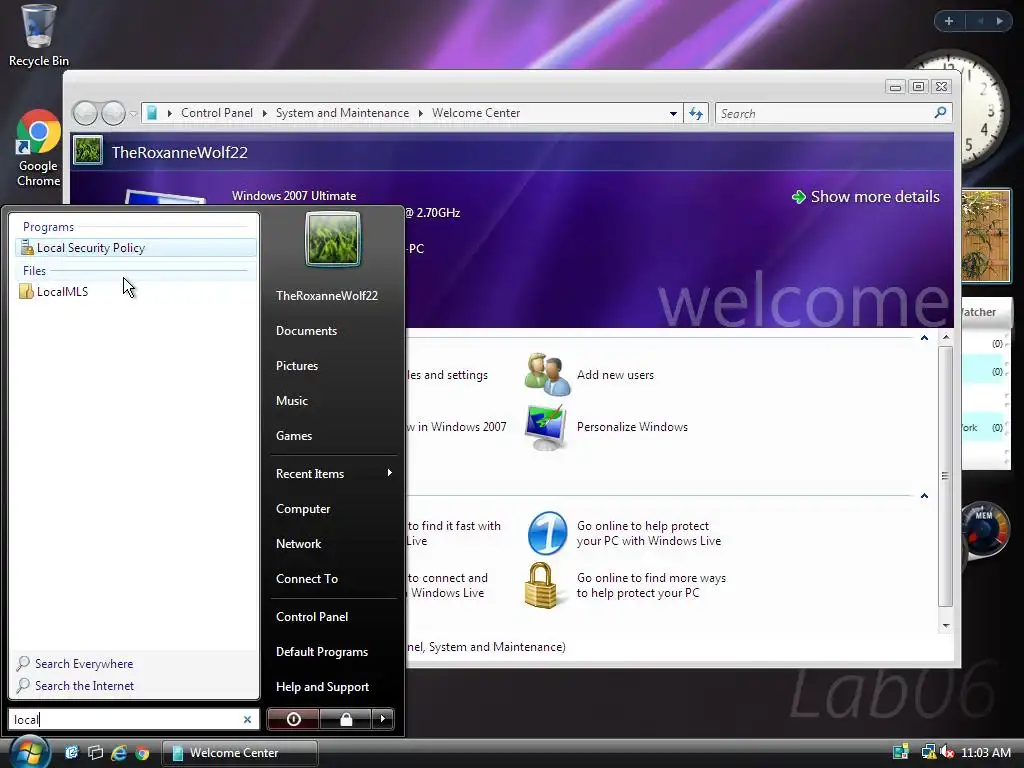This screenshot has width=1024, height=768.
Task: Click Control Panel in address breadcrumb
Action: (217, 113)
